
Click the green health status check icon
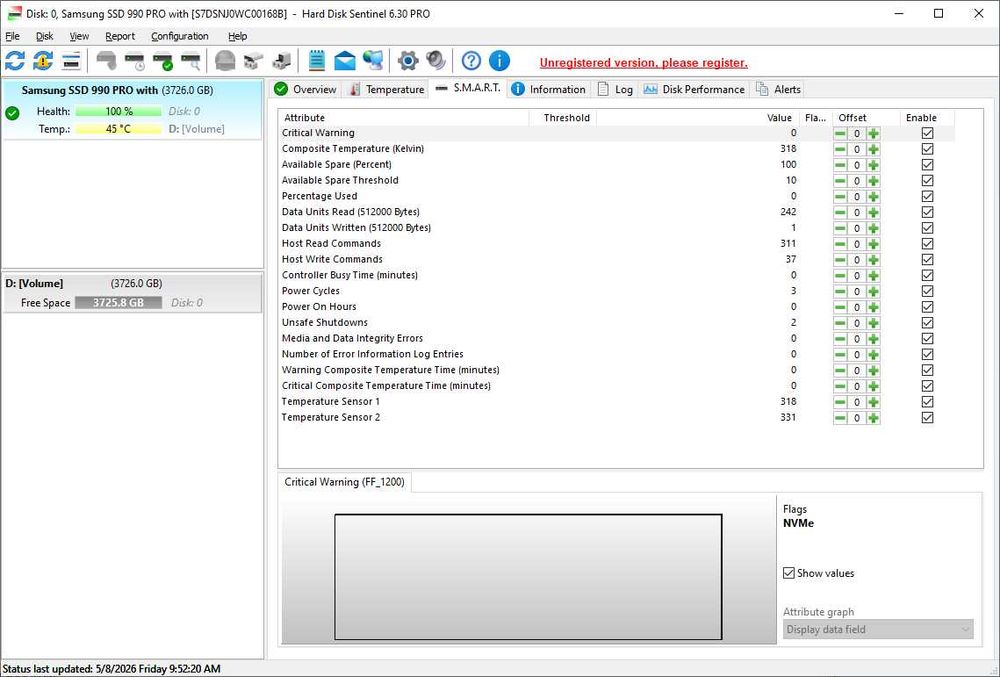click(x=12, y=113)
